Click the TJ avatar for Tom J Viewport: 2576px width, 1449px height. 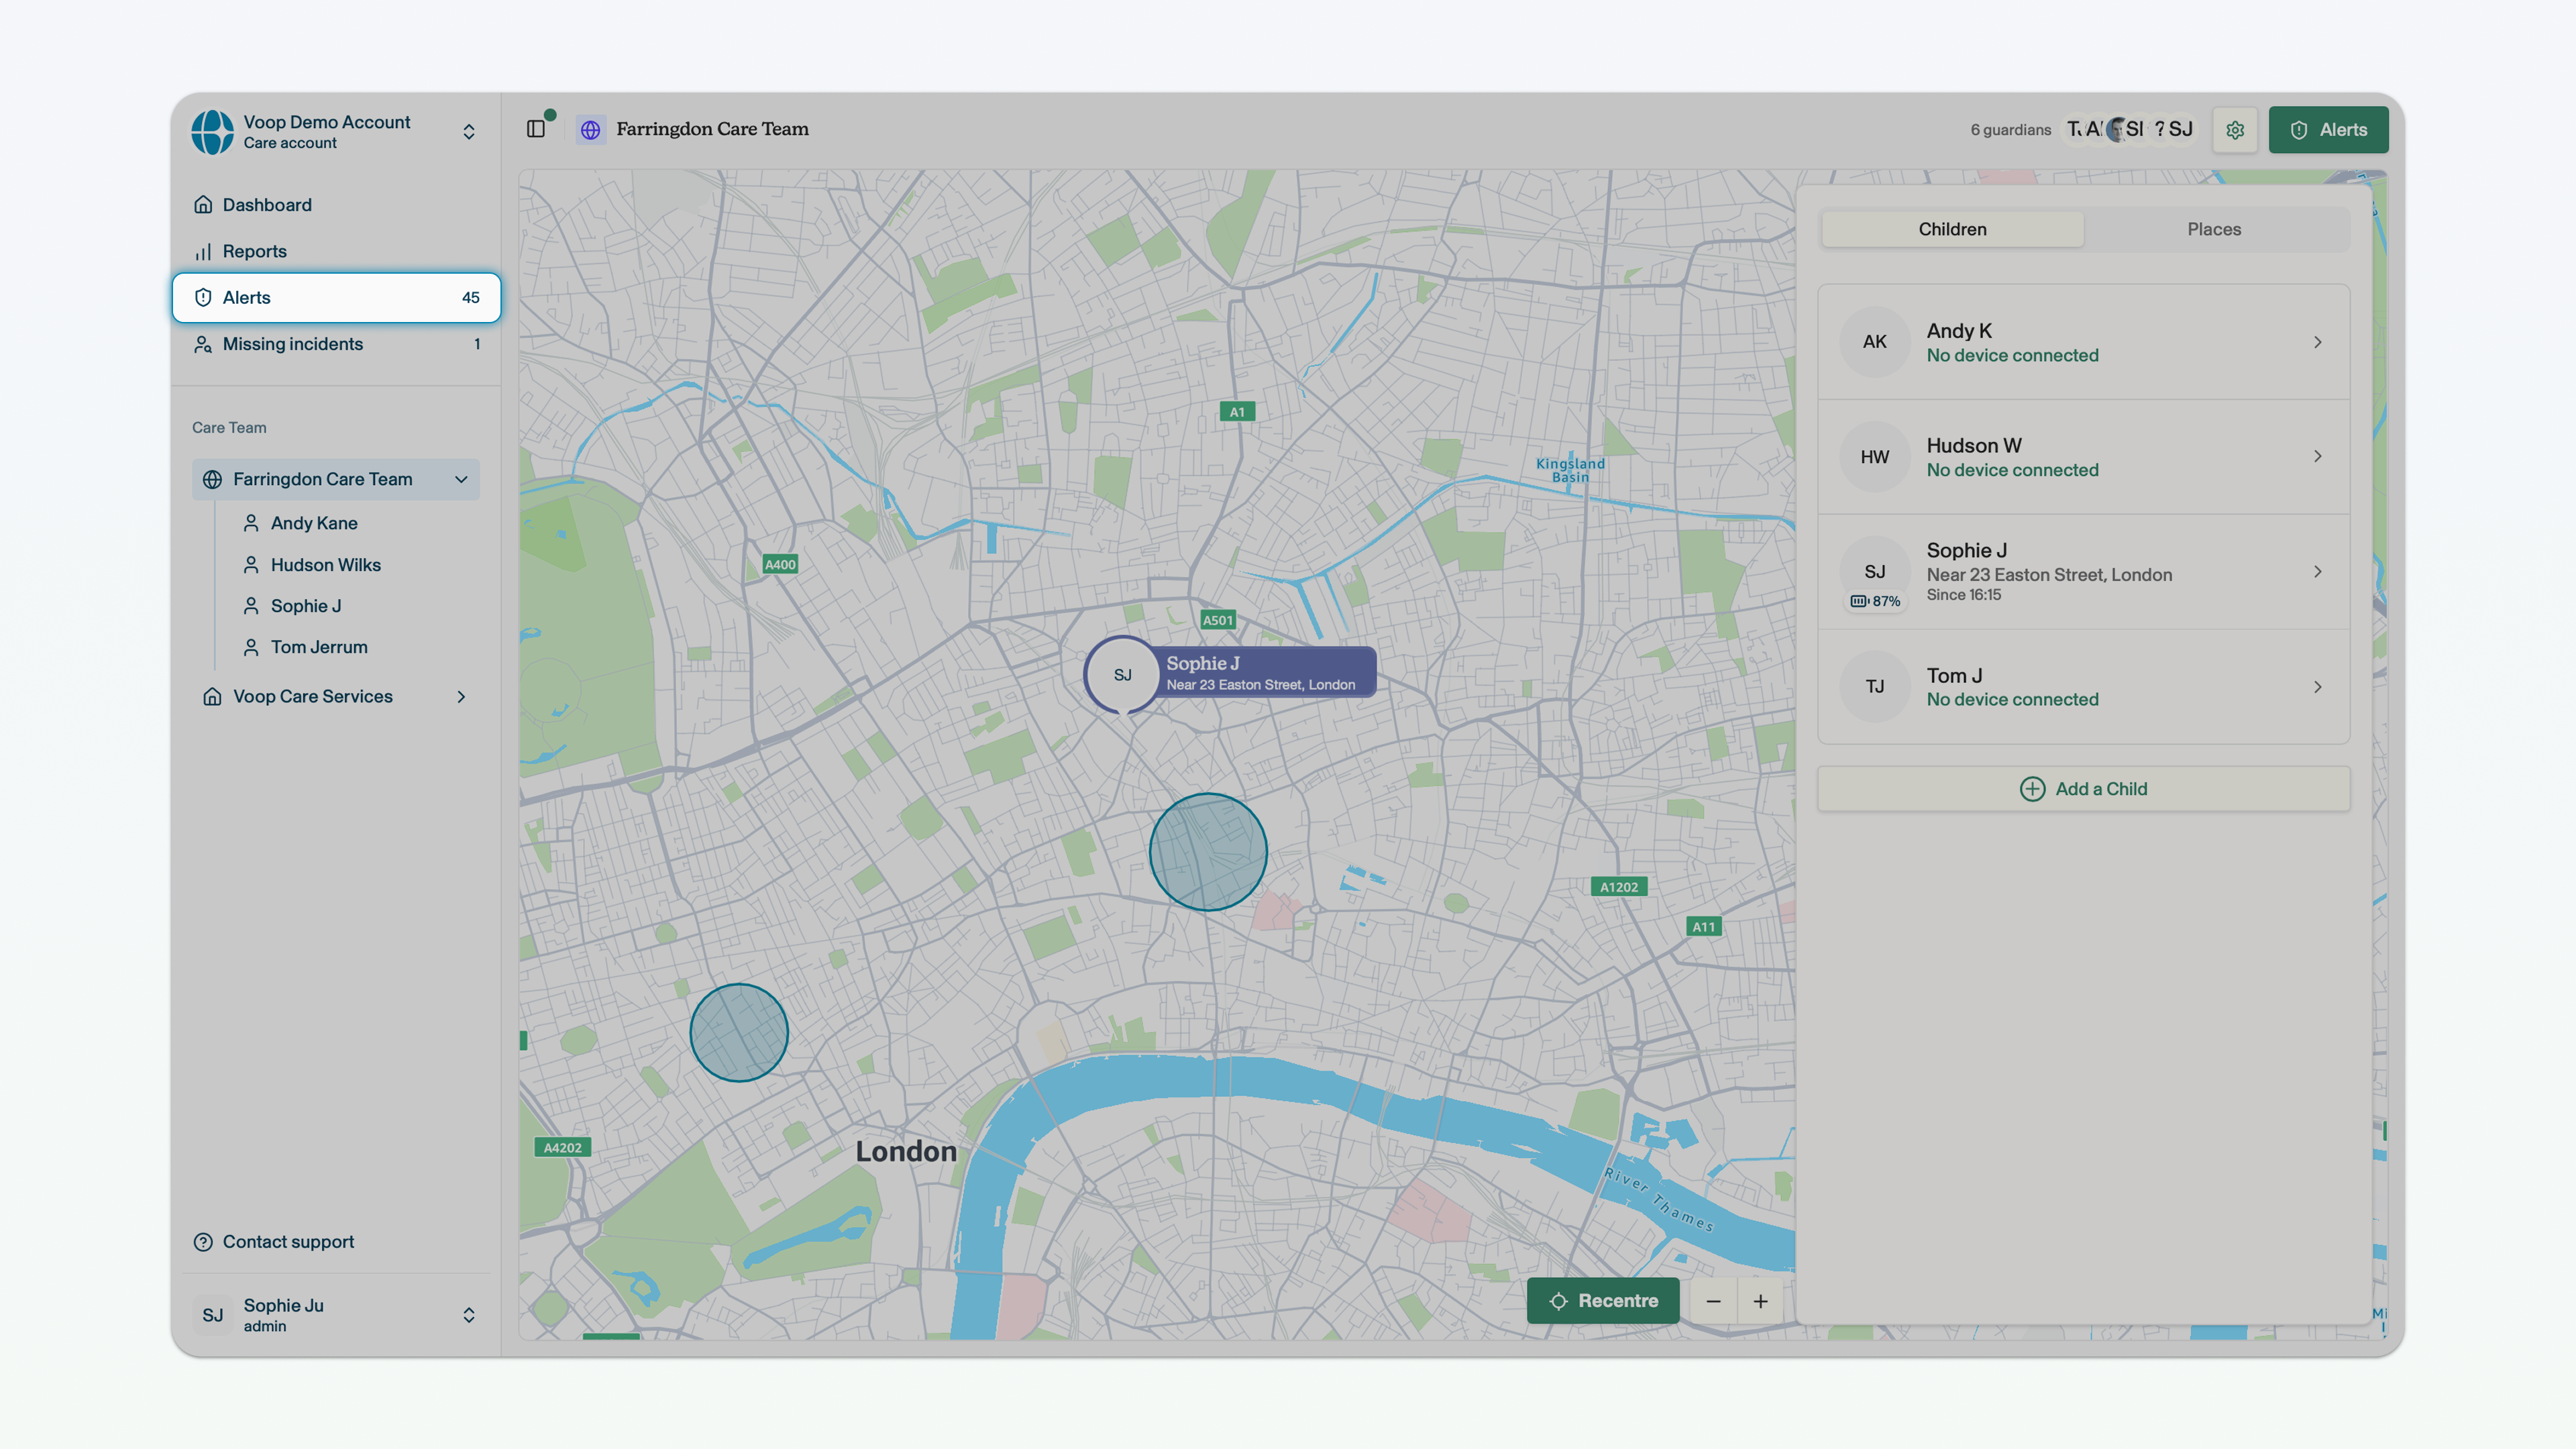coord(1875,687)
